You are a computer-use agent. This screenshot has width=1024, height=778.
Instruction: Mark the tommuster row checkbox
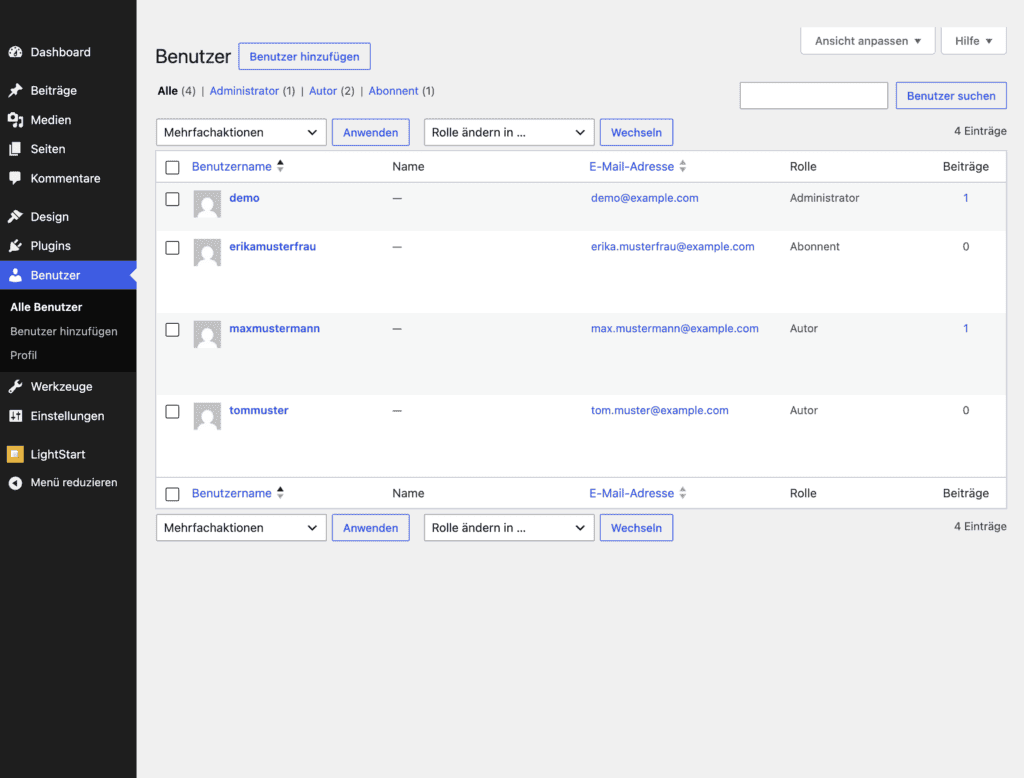tap(172, 412)
